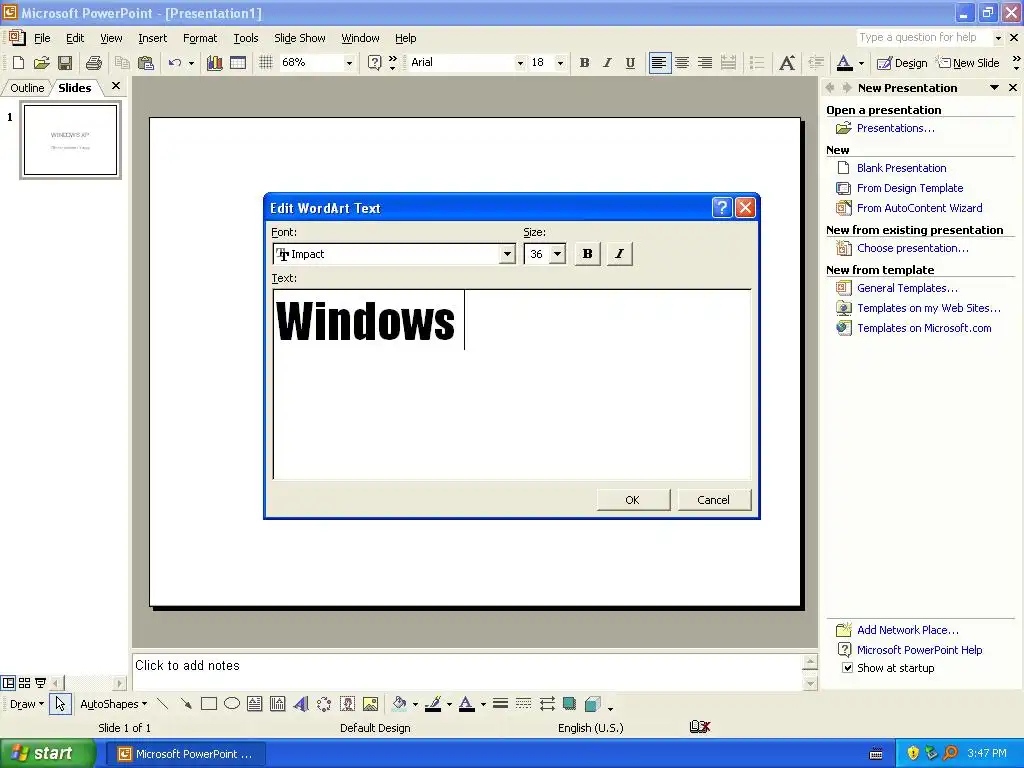The image size is (1024, 768).
Task: Open the Format menu
Action: [200, 38]
